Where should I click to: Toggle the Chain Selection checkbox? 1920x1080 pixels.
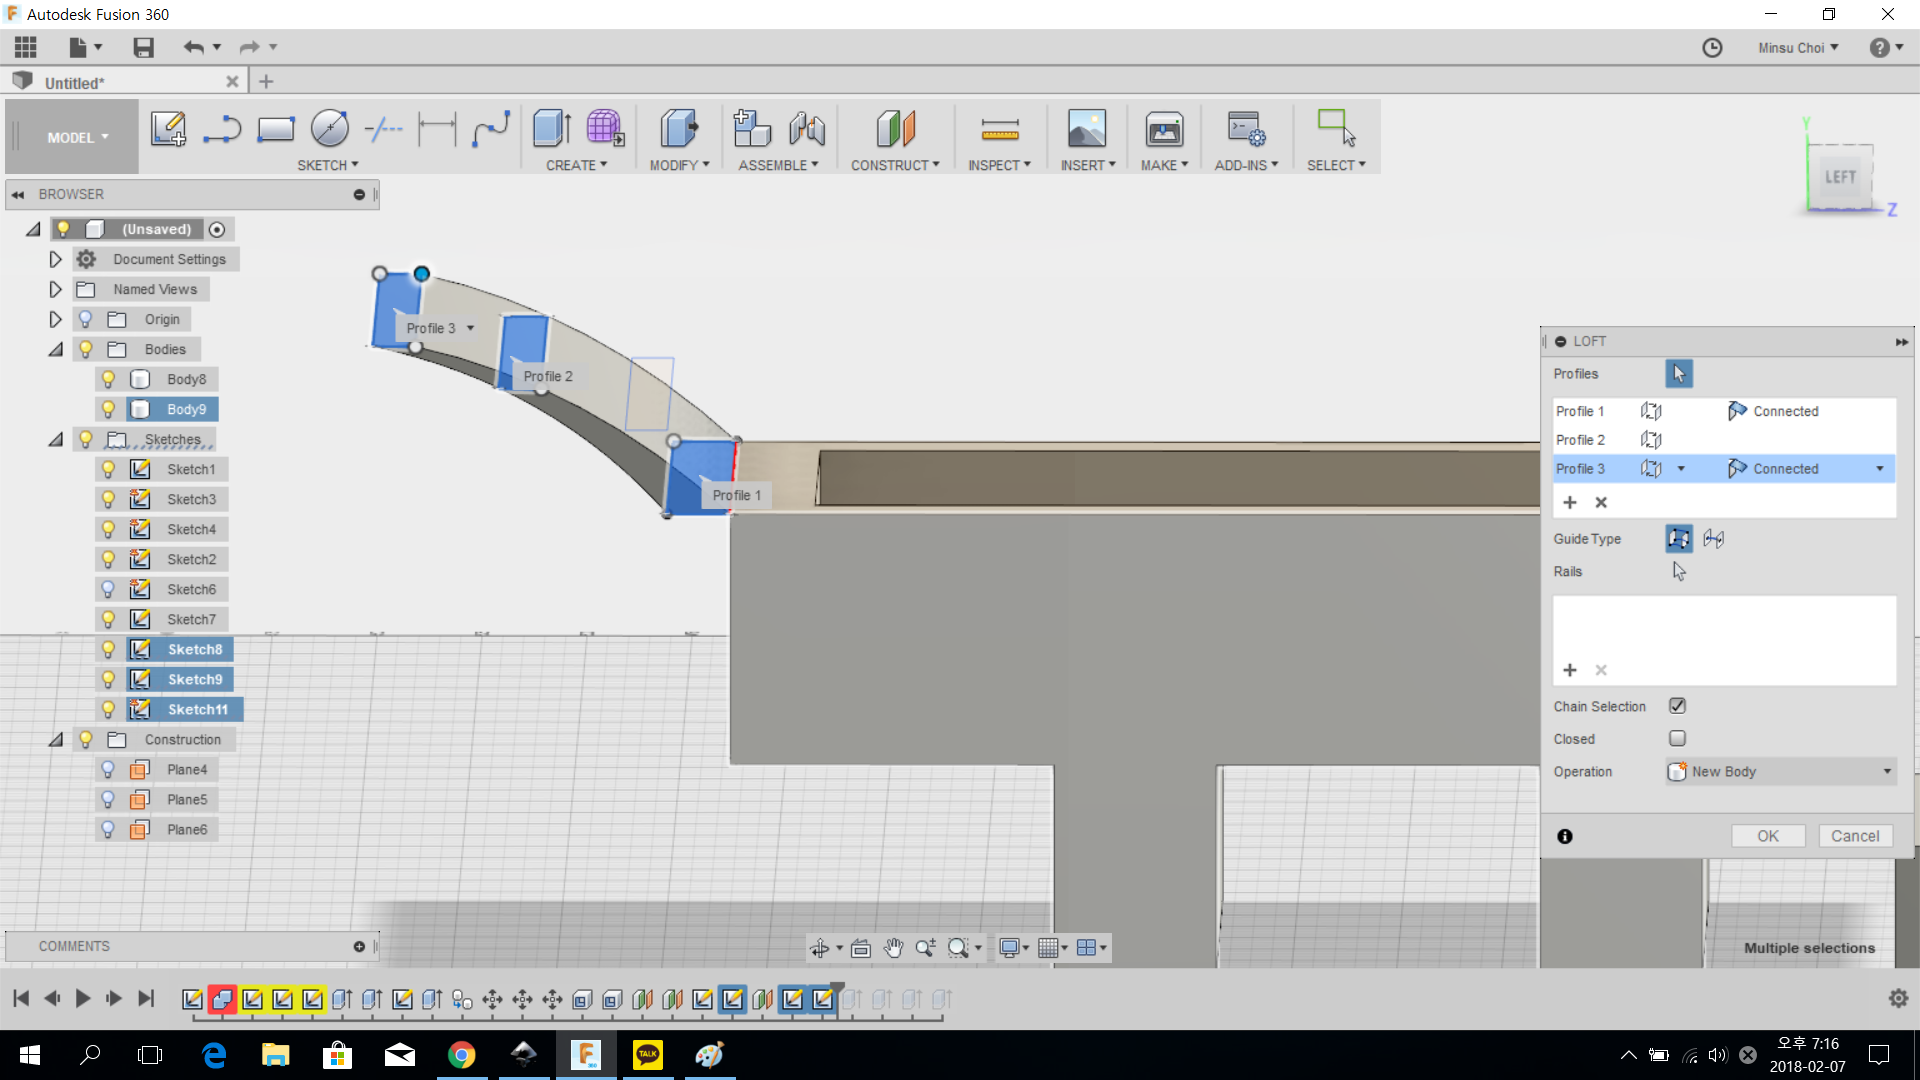(x=1678, y=706)
